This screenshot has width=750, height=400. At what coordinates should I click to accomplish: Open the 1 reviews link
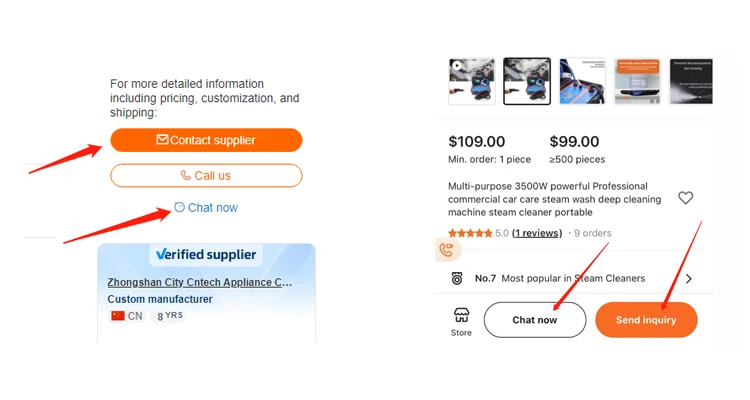[x=536, y=233]
